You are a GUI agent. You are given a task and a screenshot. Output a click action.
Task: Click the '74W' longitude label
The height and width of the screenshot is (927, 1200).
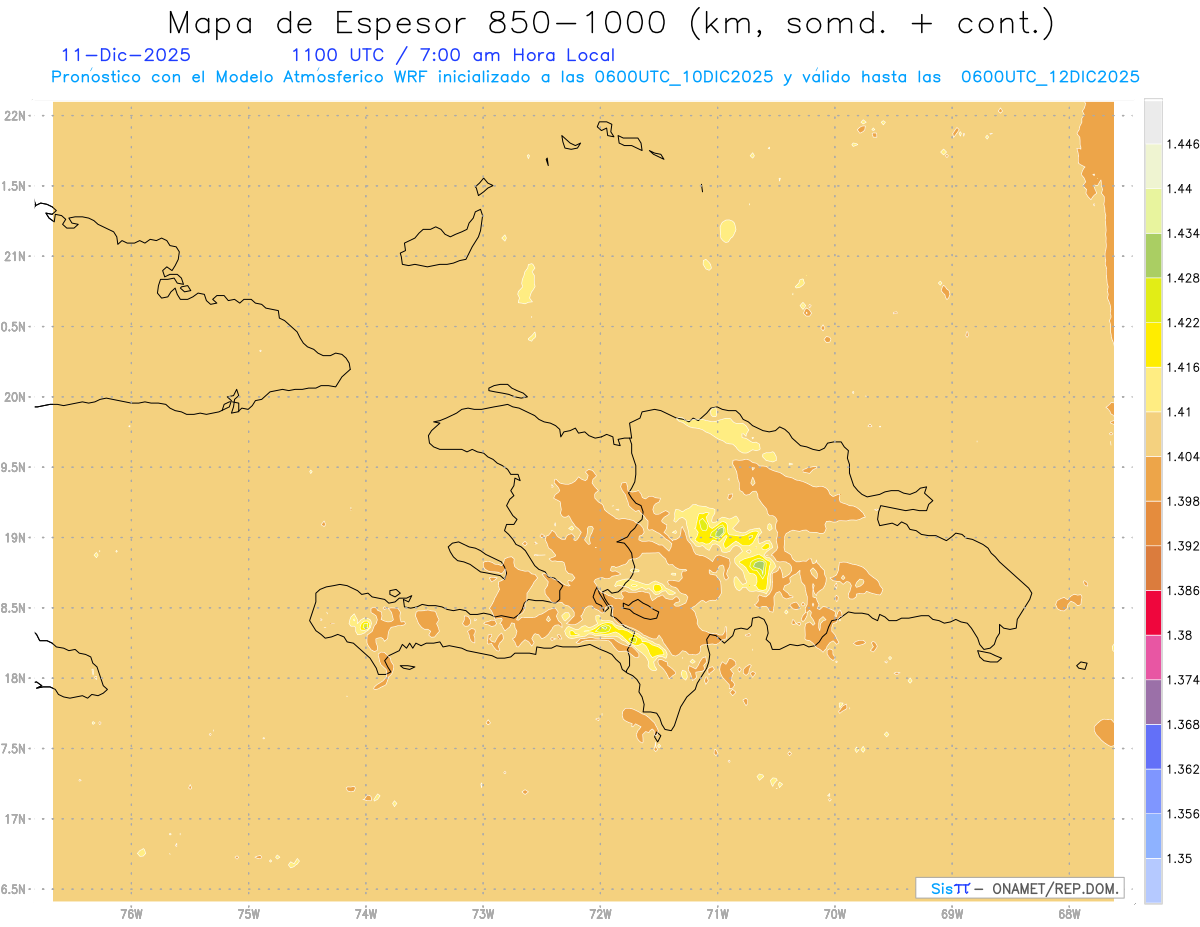[366, 914]
